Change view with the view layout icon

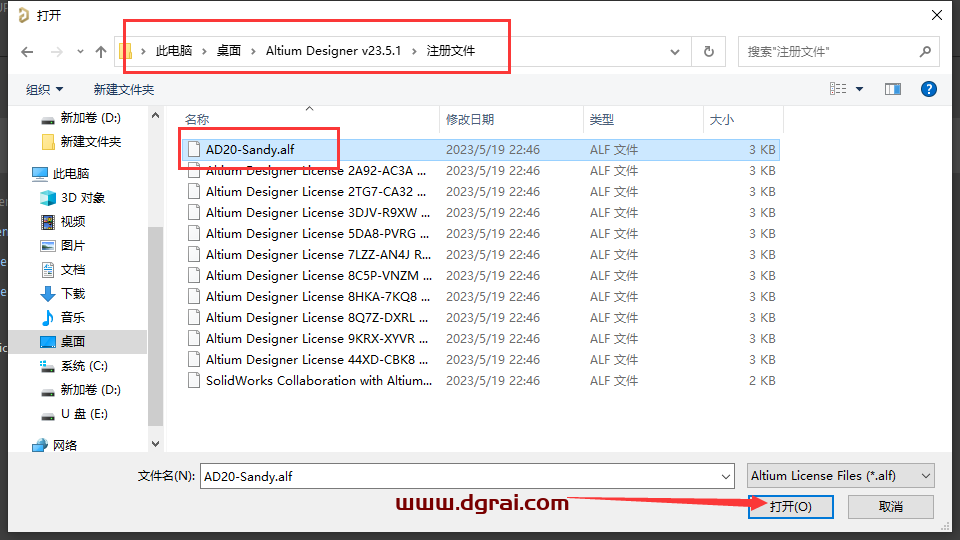point(838,89)
